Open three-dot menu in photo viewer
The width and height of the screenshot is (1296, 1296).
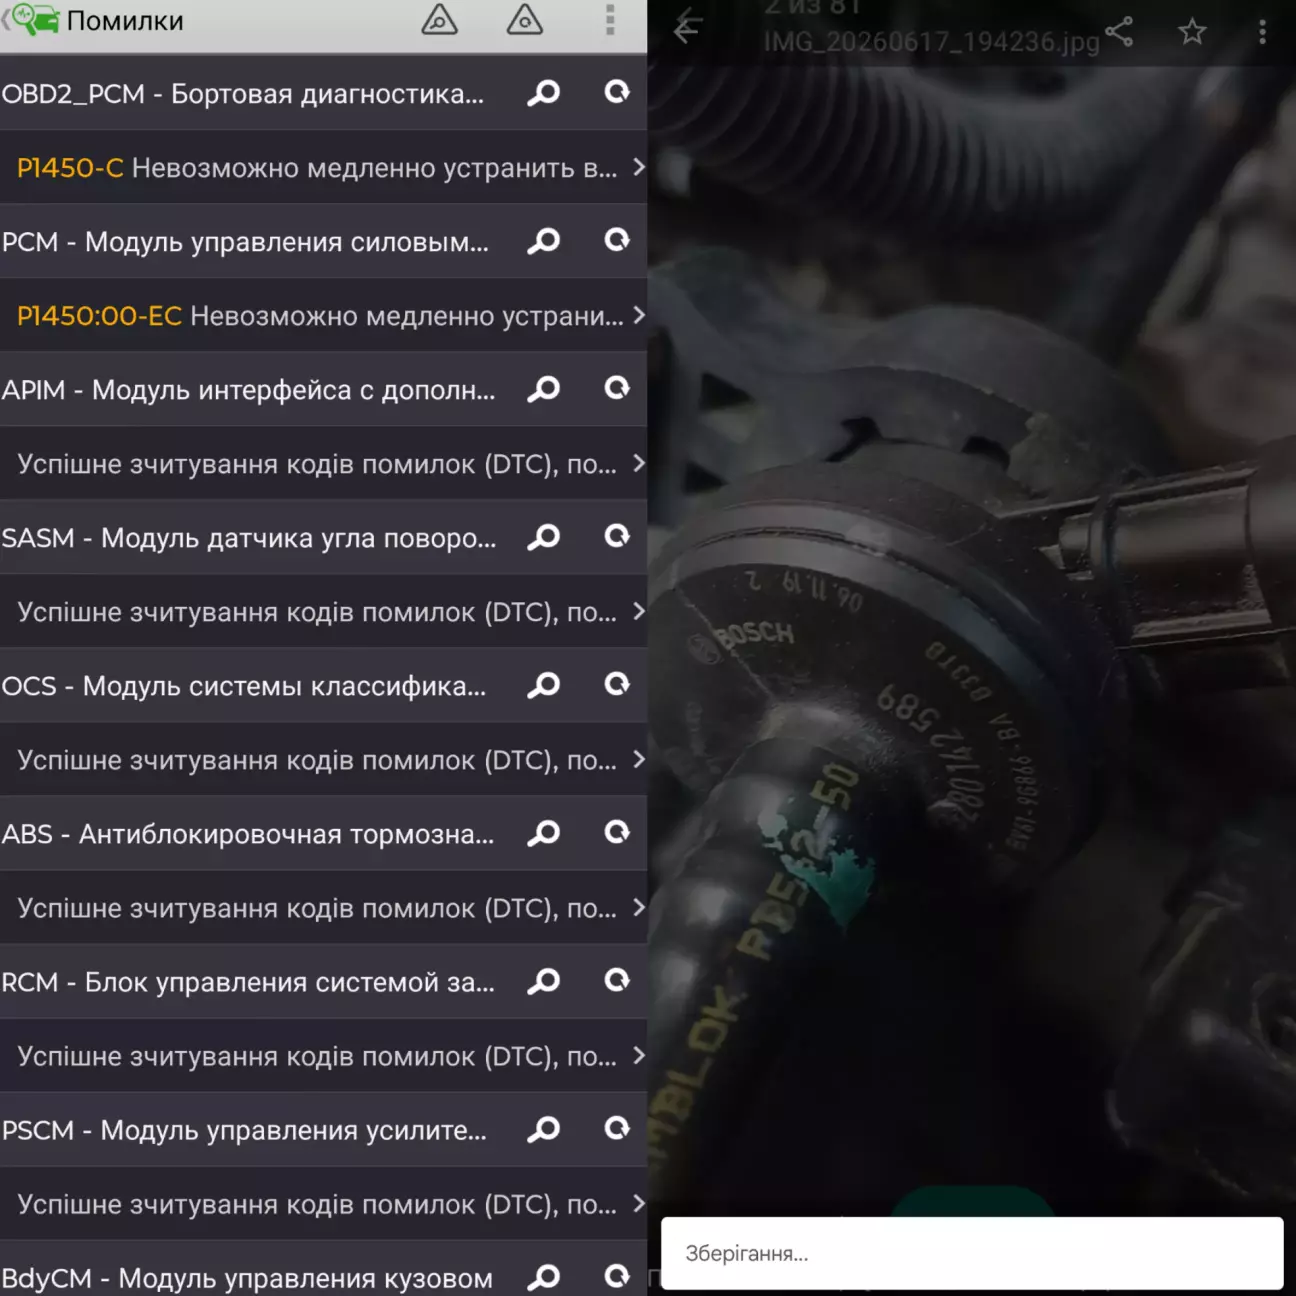[x=1262, y=32]
